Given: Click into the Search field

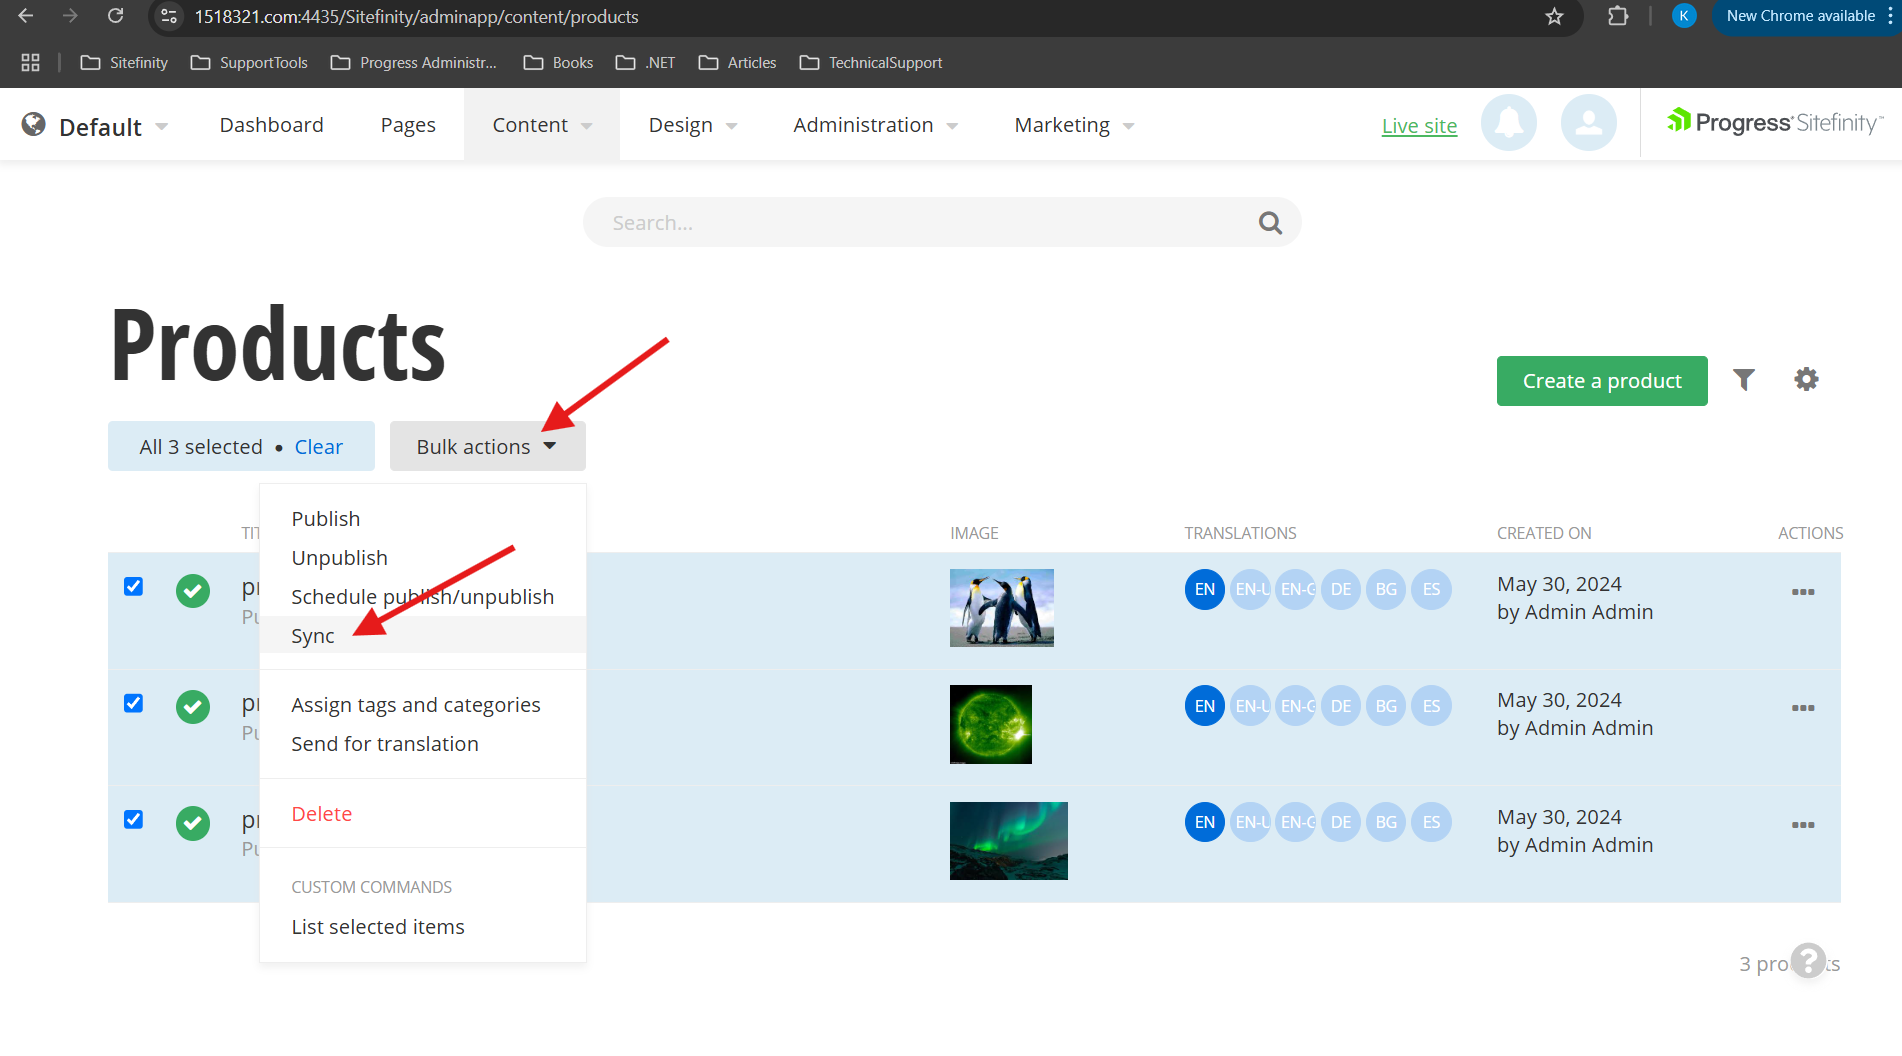Looking at the screenshot, I should coord(942,222).
